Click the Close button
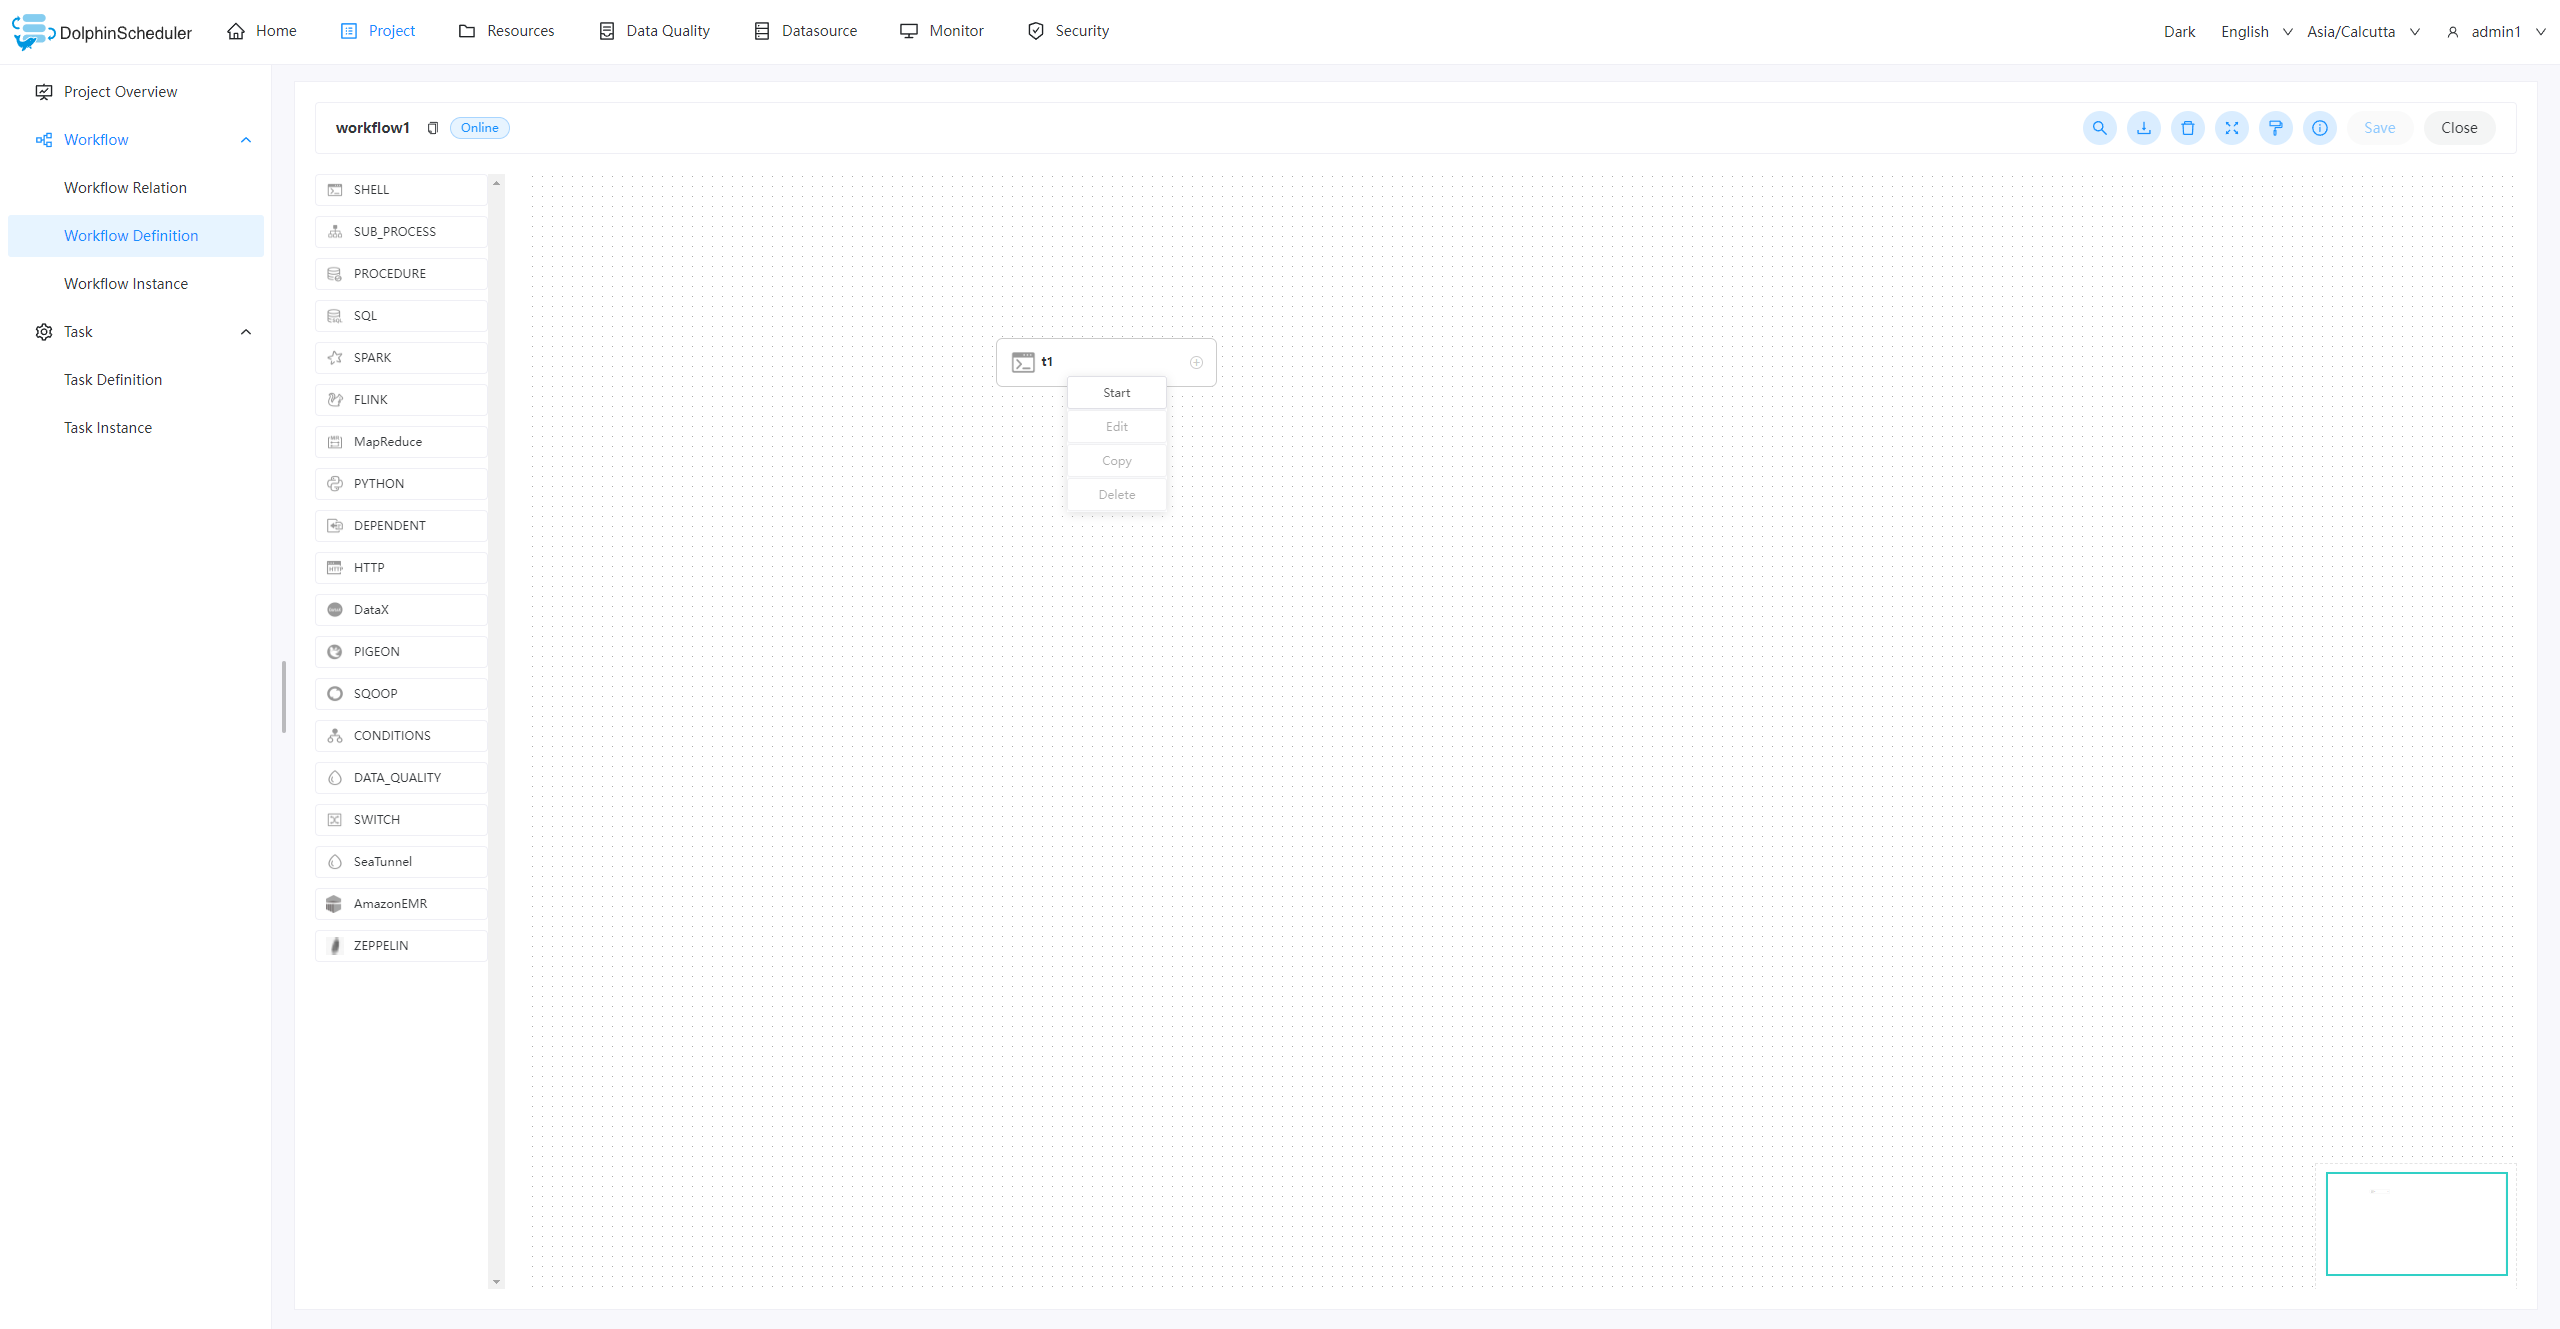 point(2458,128)
